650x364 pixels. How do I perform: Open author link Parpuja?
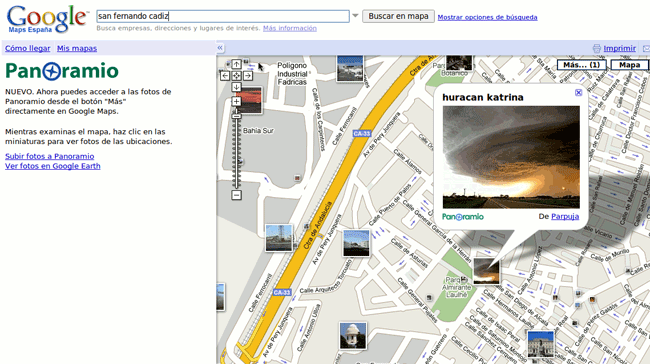565,216
